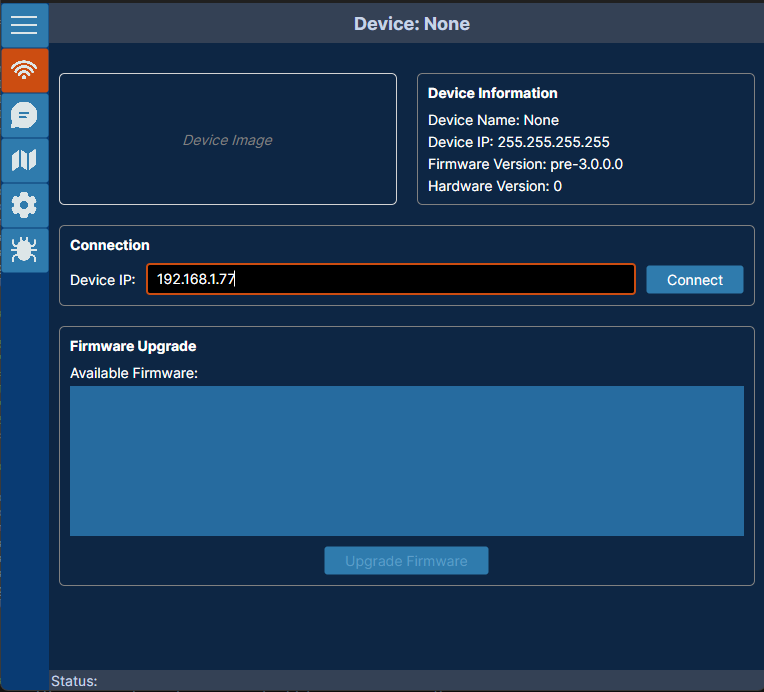Click the Device Image placeholder

228,139
